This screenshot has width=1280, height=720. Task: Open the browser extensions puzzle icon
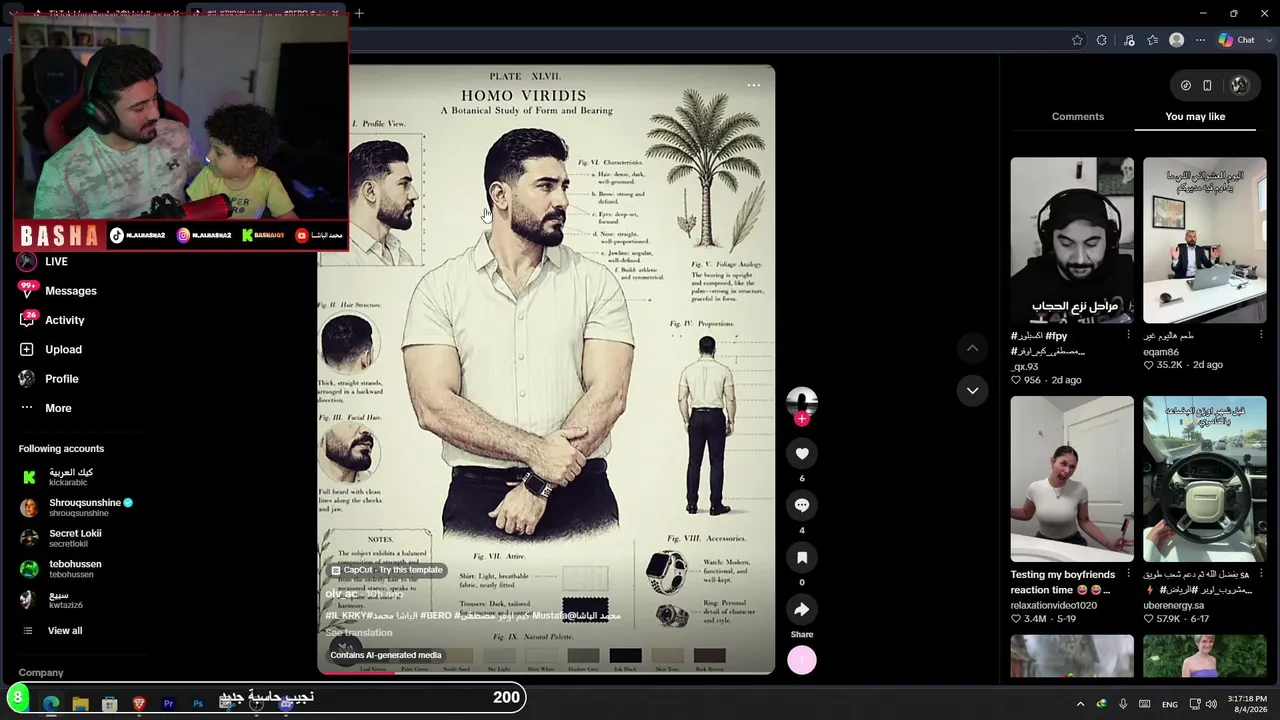pyautogui.click(x=1102, y=40)
